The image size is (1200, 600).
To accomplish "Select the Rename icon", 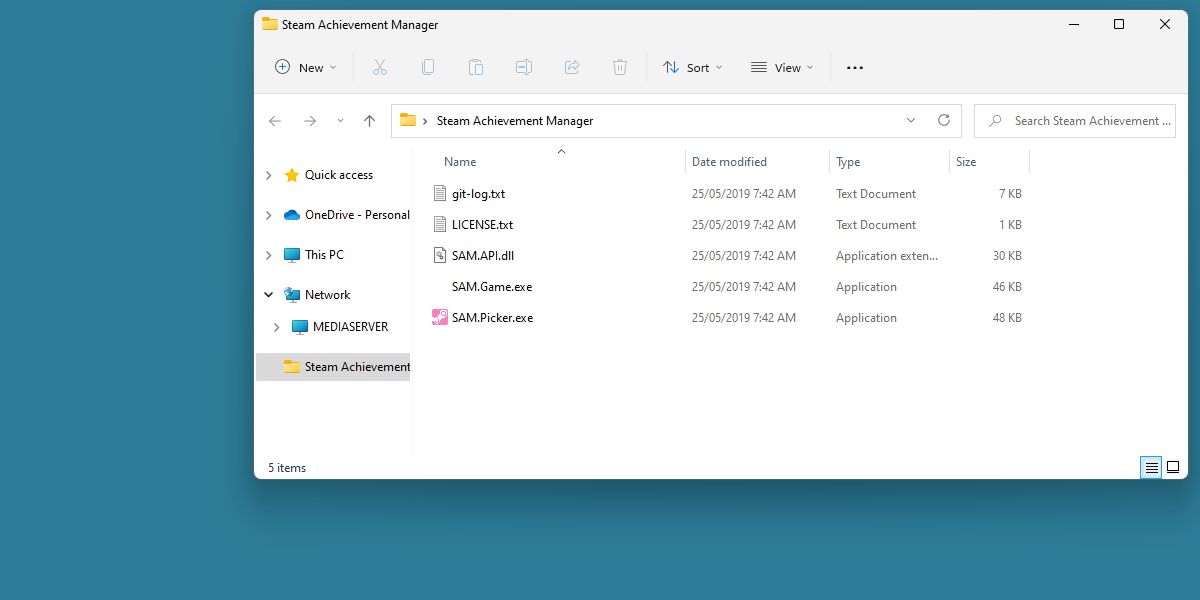I will tap(523, 66).
